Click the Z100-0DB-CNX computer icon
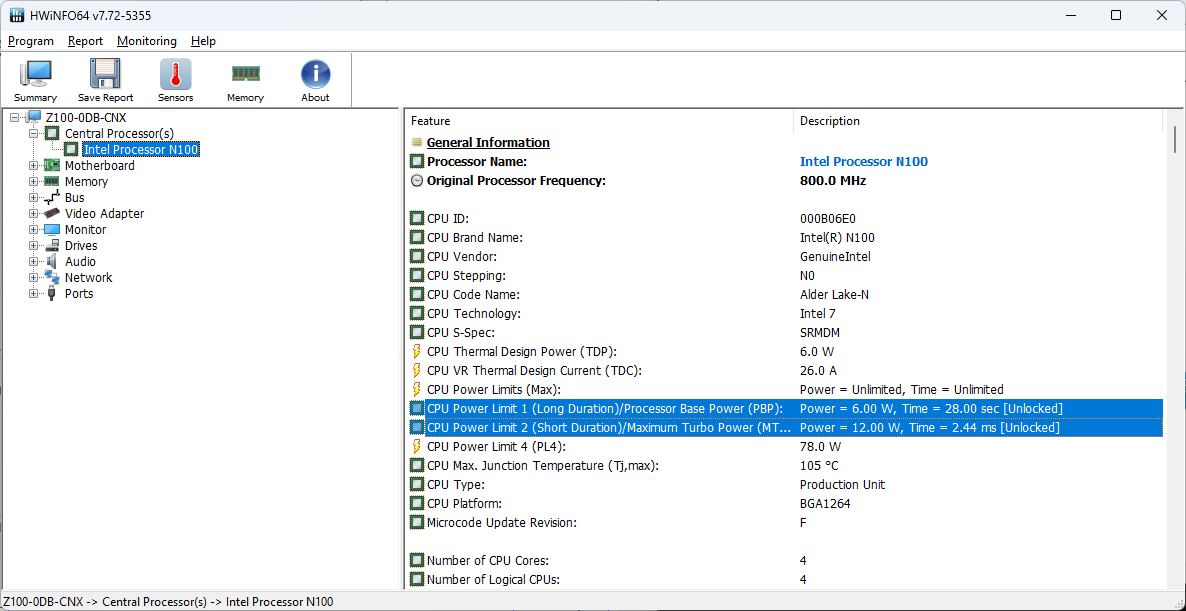1186x611 pixels. click(33, 117)
